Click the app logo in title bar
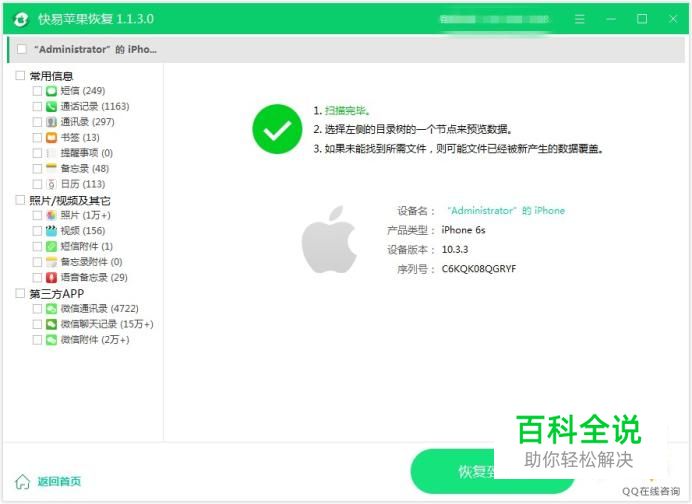This screenshot has height=504, width=692. coord(20,19)
